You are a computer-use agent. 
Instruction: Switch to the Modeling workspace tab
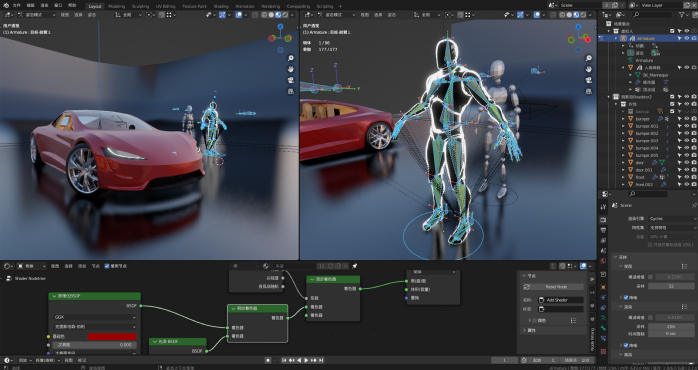pos(117,6)
